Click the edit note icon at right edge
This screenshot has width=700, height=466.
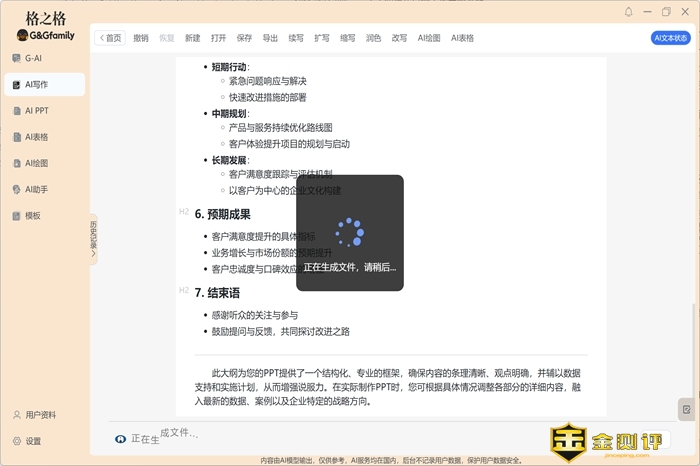point(686,409)
